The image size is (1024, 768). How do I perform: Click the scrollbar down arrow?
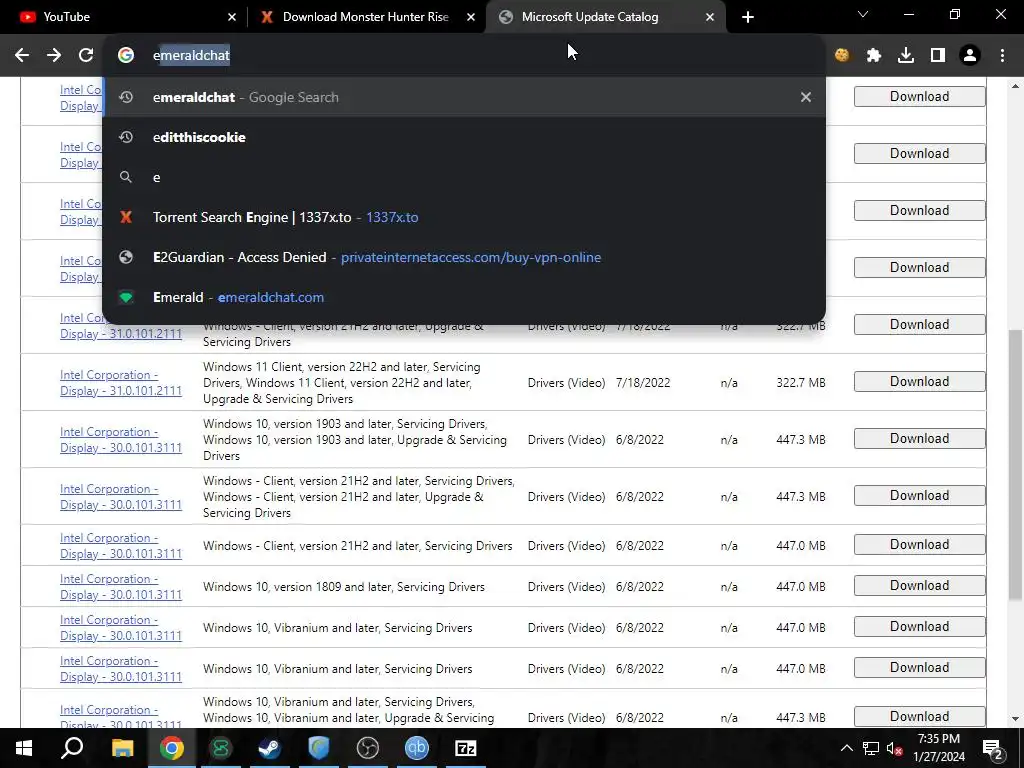click(1015, 719)
